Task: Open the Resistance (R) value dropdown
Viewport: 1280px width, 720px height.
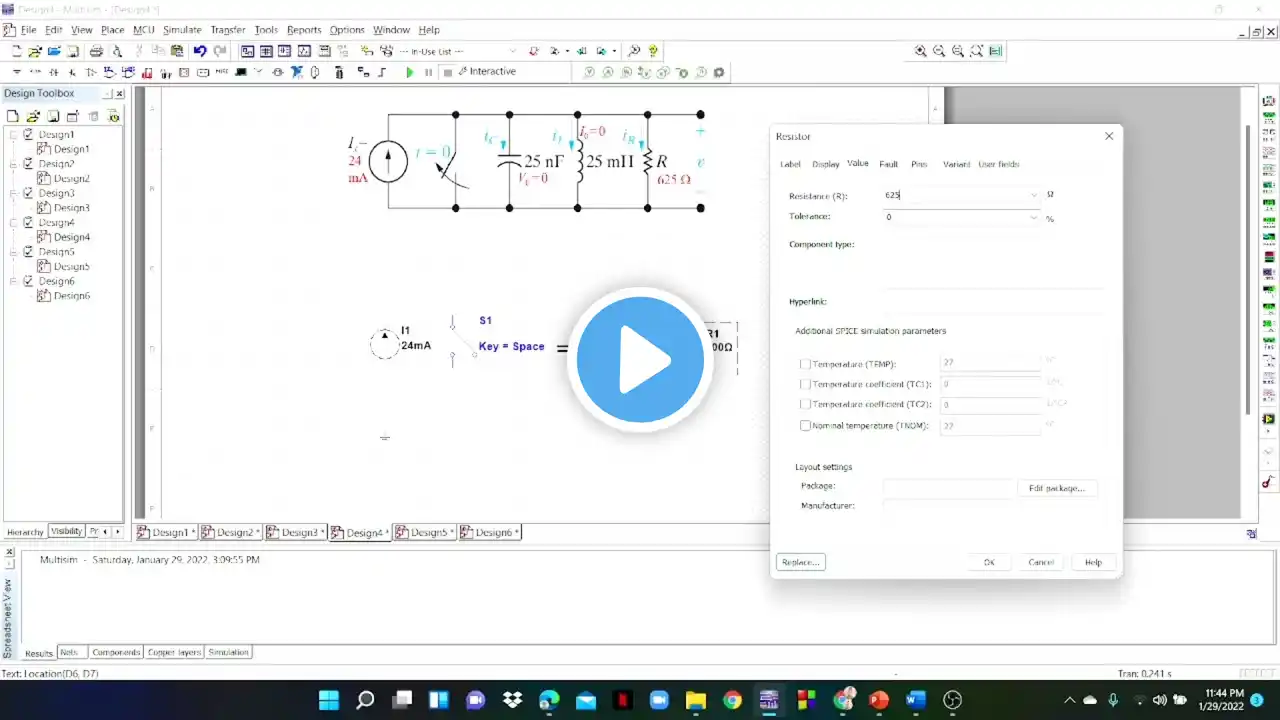Action: [x=1033, y=195]
